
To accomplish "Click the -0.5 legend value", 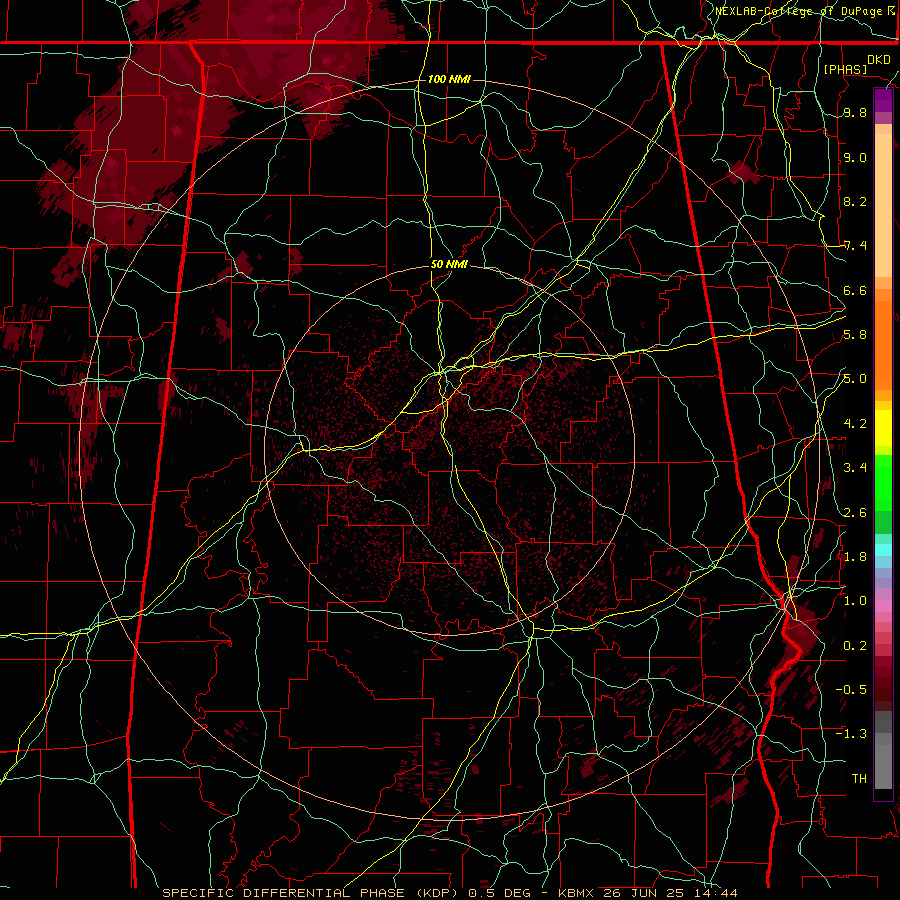I will point(851,690).
